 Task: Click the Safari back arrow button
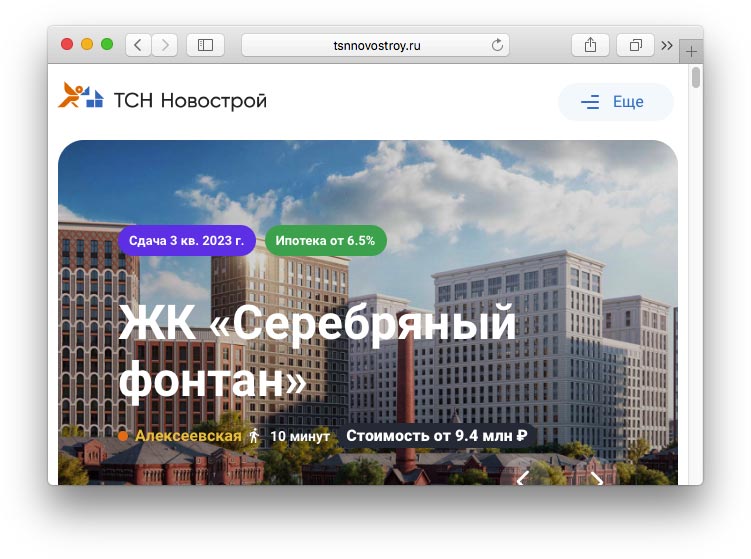[138, 45]
